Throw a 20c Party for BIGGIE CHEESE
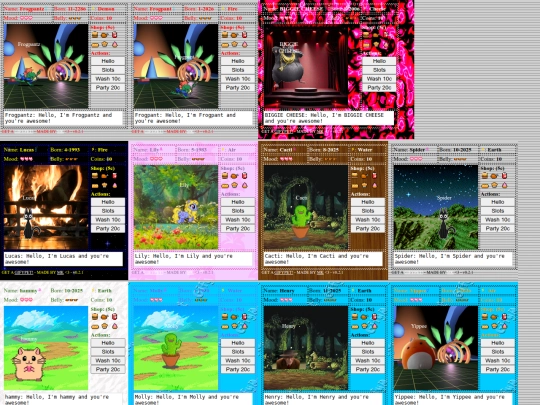 (x=379, y=88)
